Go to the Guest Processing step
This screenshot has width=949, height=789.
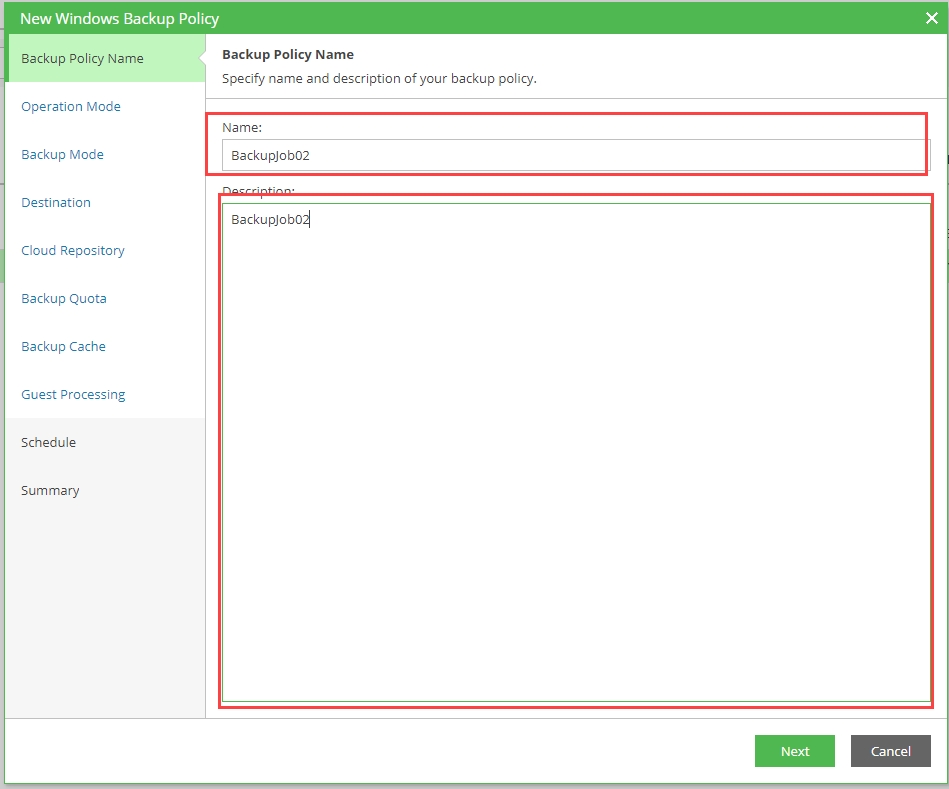pos(73,394)
